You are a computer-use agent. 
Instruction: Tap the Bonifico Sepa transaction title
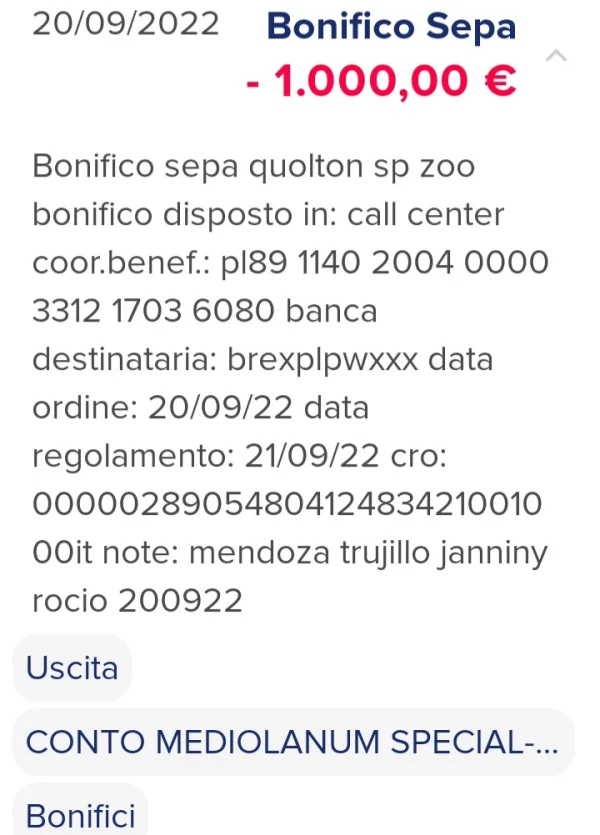point(391,26)
